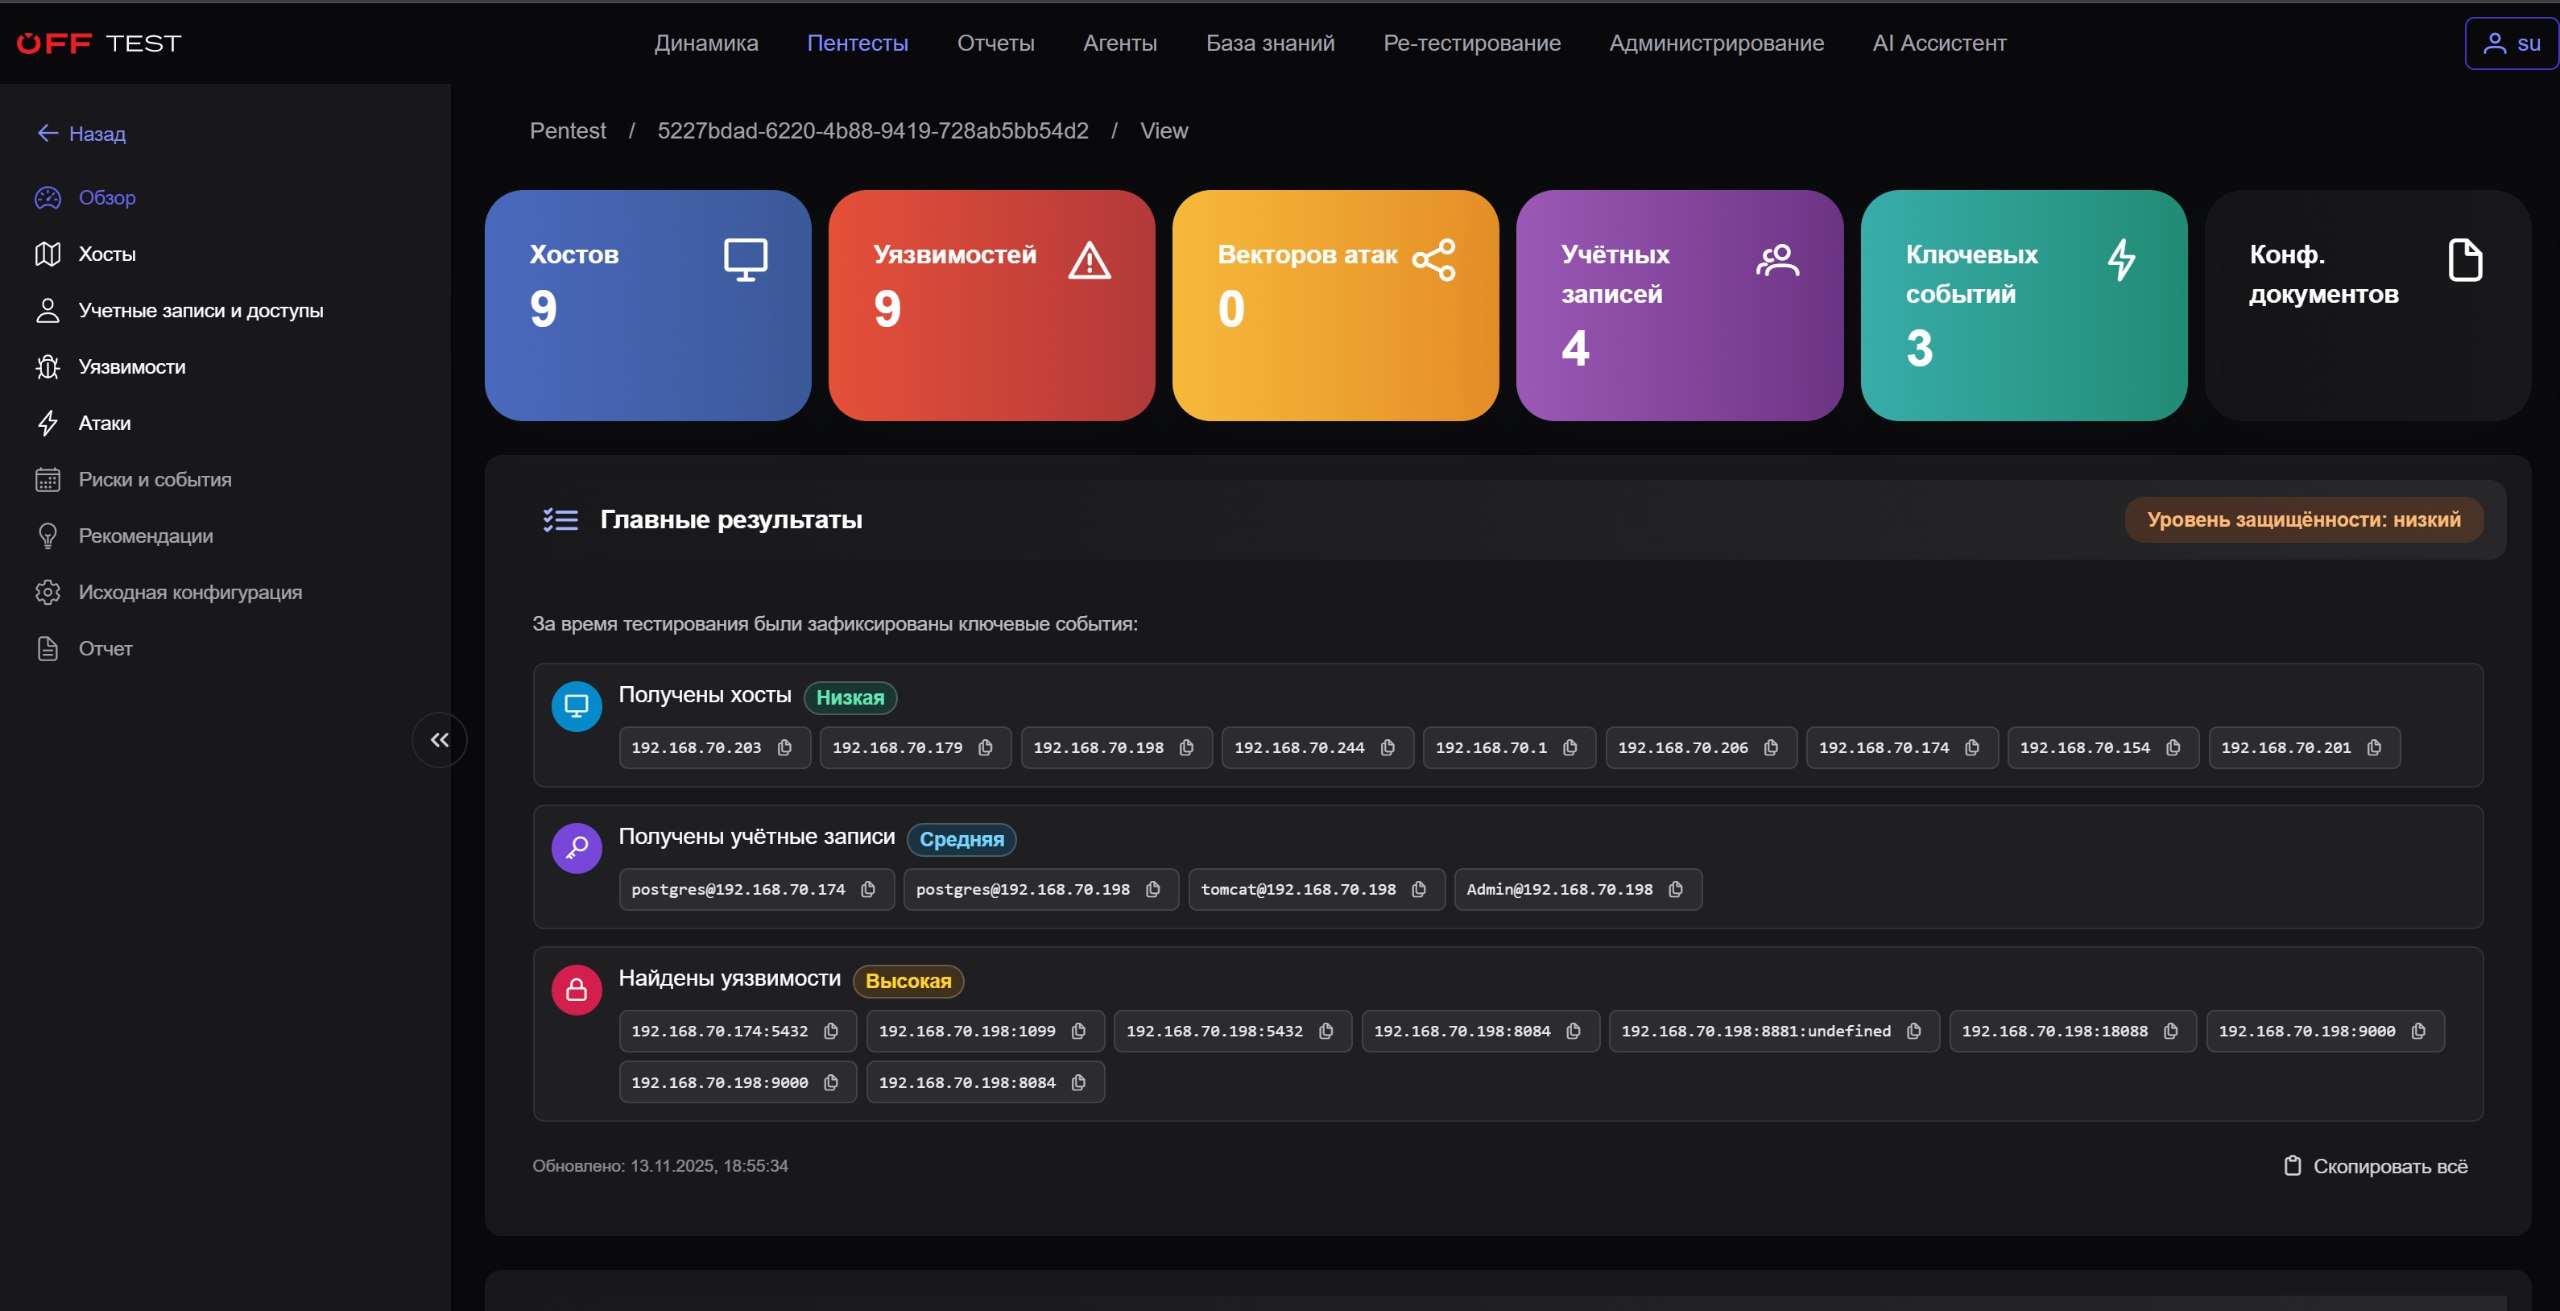Viewport: 2560px width, 1311px height.
Task: Copy host 192.168.70.201 with its copy icon
Action: pyautogui.click(x=2374, y=748)
